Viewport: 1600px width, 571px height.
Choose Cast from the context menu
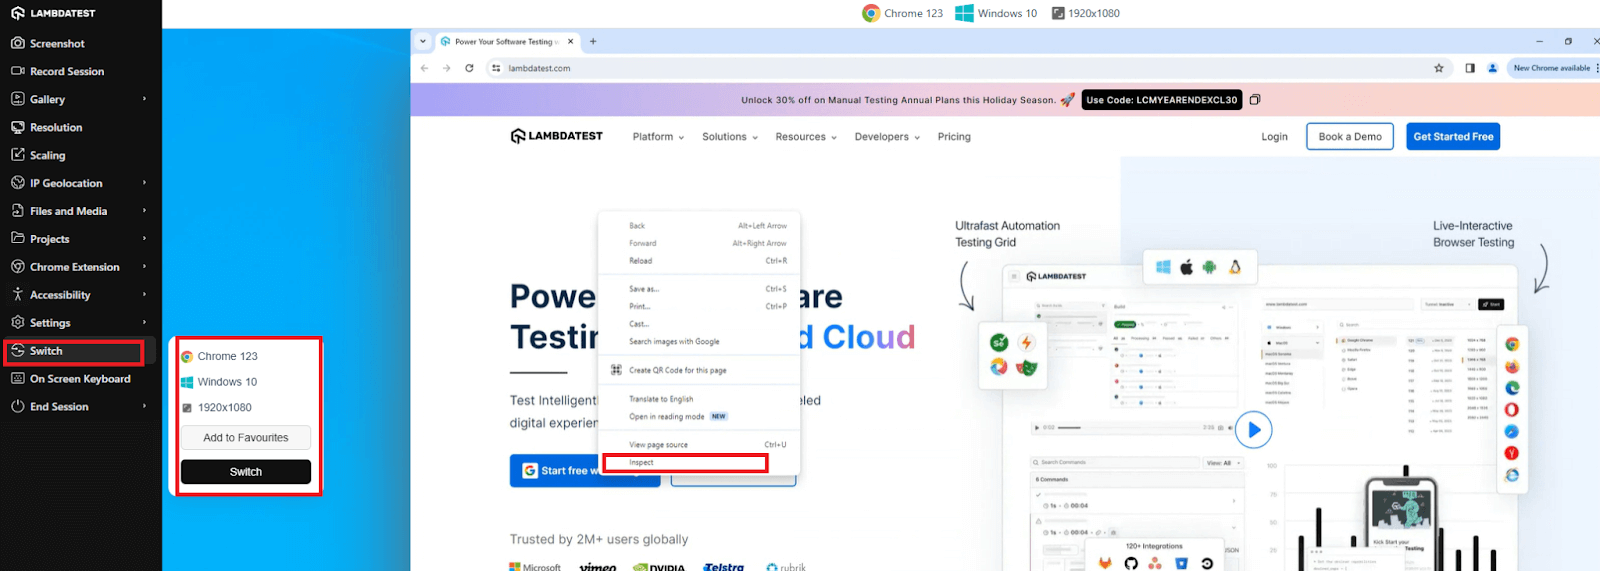(699, 324)
